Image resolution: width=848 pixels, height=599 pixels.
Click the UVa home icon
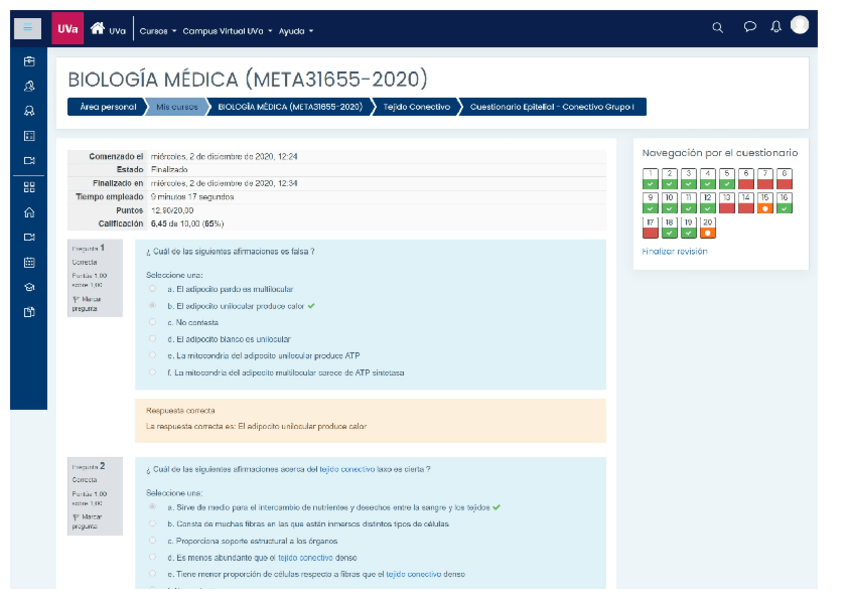tap(98, 29)
